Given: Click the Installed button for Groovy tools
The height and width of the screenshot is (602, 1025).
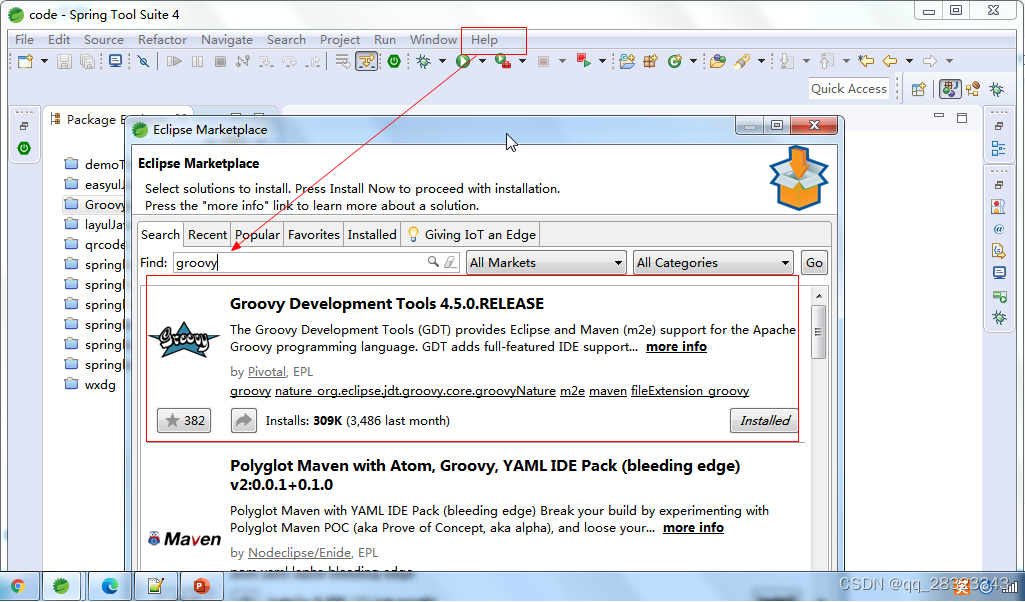Looking at the screenshot, I should click(x=764, y=421).
